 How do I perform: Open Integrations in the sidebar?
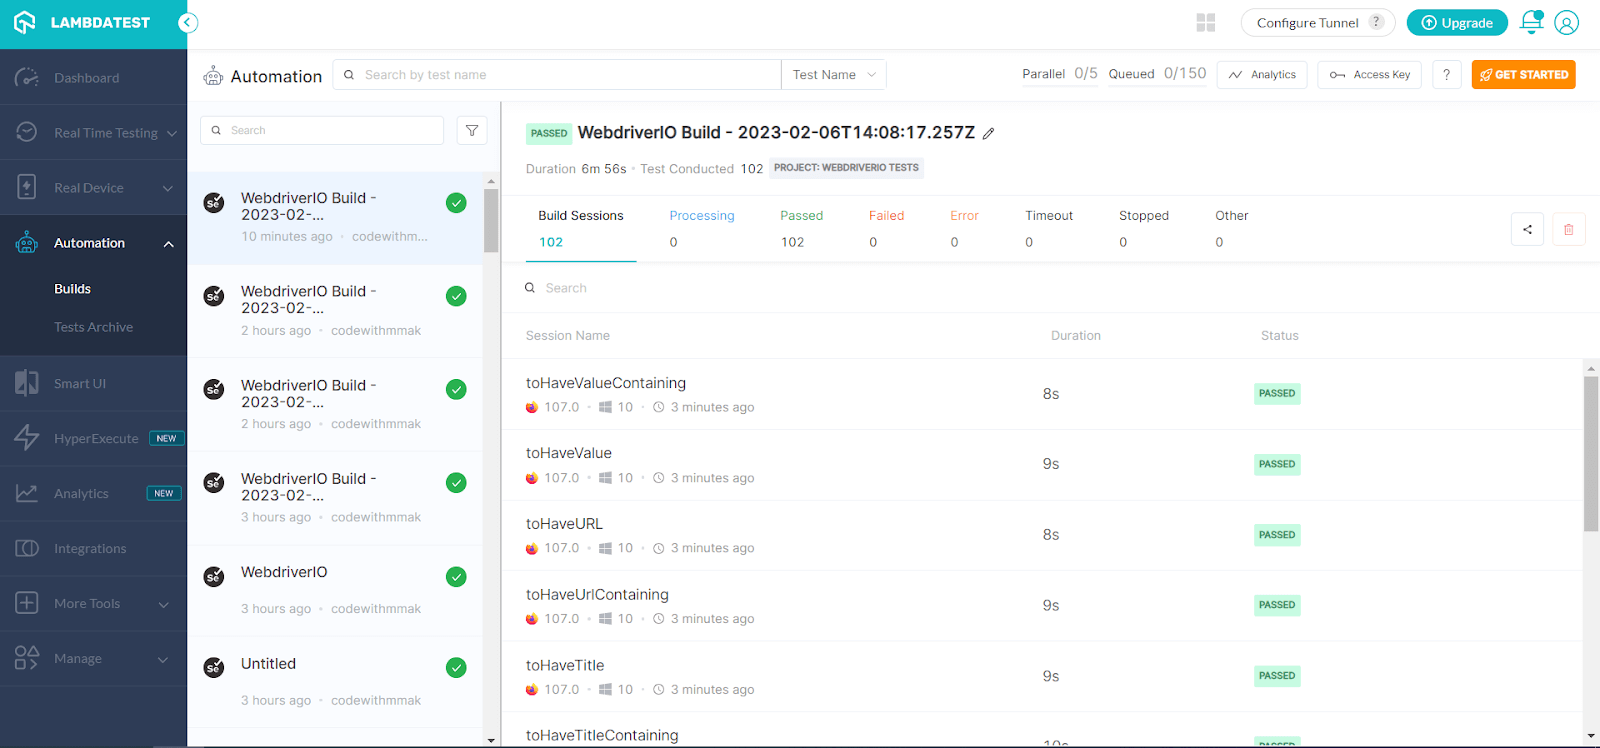(94, 549)
